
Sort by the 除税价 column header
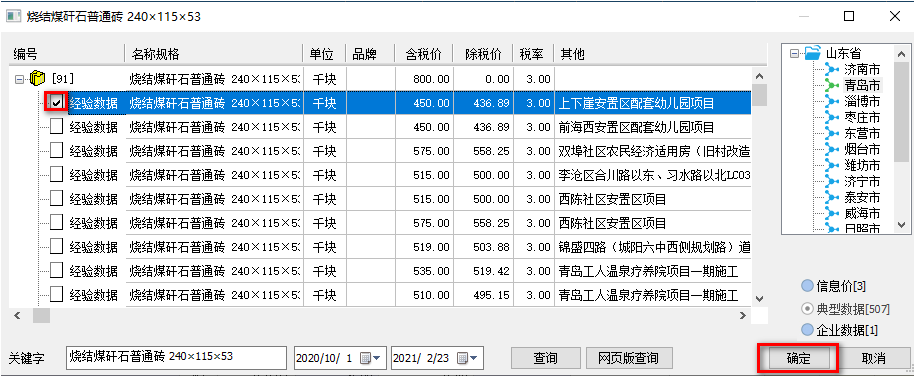click(x=483, y=55)
